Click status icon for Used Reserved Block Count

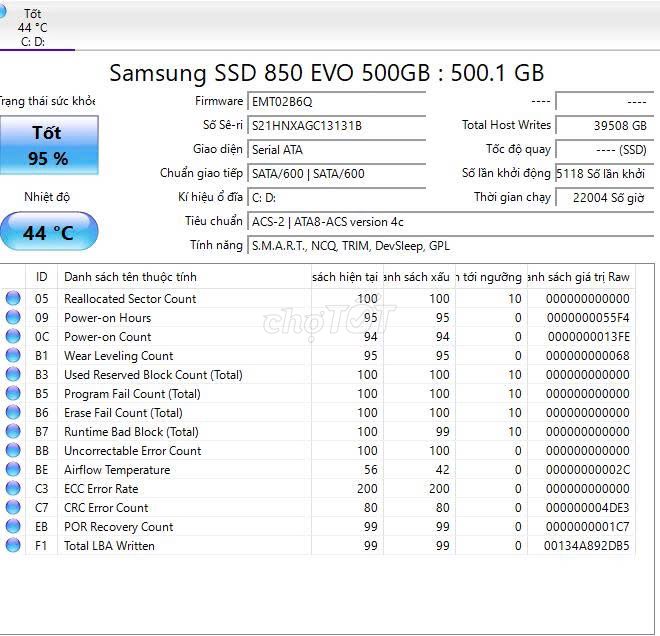[x=13, y=374]
